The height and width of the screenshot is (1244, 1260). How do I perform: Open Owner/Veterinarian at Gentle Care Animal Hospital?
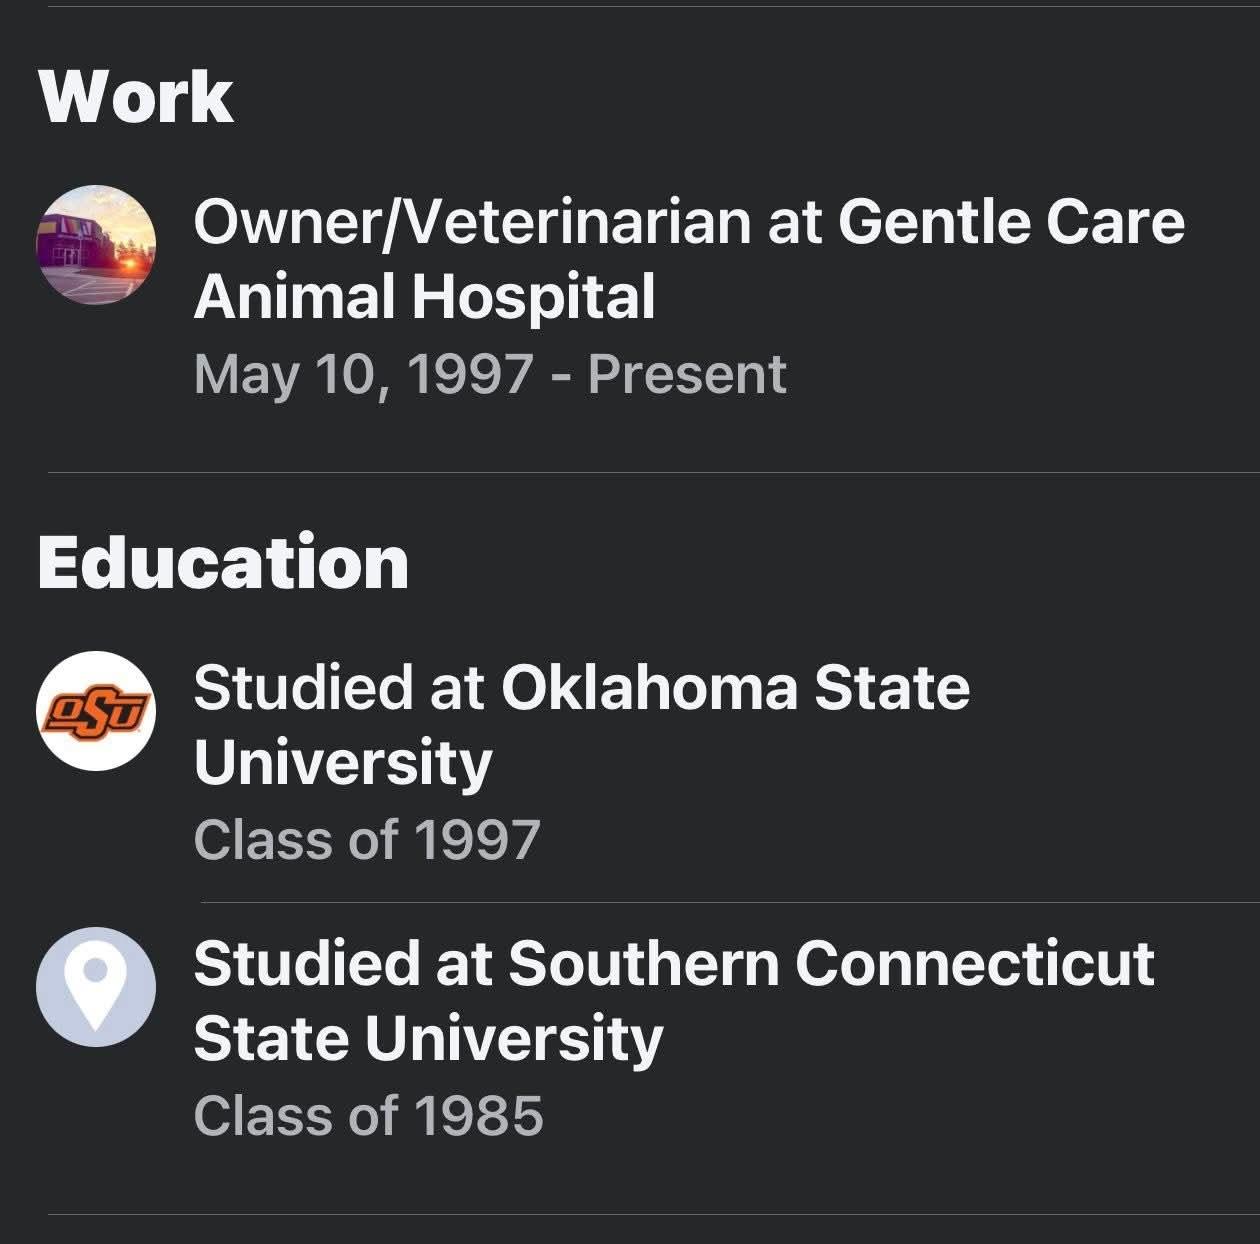[689, 259]
